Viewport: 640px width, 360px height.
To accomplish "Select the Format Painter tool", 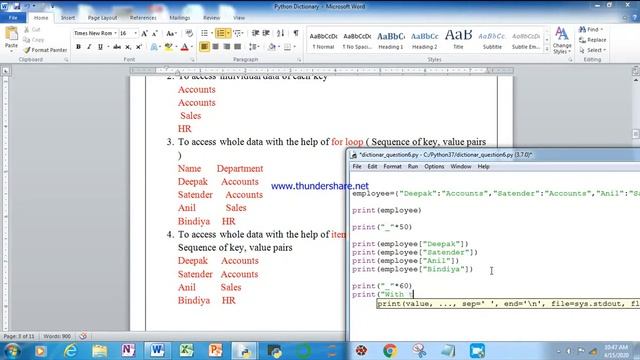I will pyautogui.click(x=45, y=50).
